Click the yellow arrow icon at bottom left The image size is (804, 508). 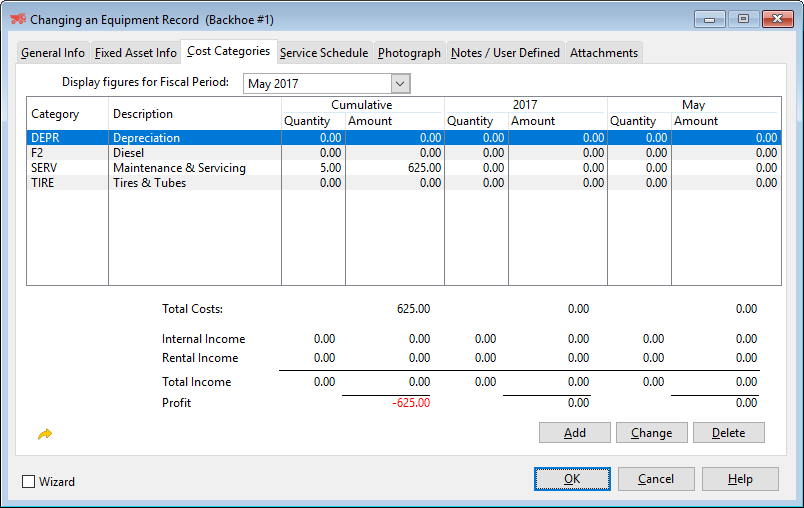click(45, 434)
